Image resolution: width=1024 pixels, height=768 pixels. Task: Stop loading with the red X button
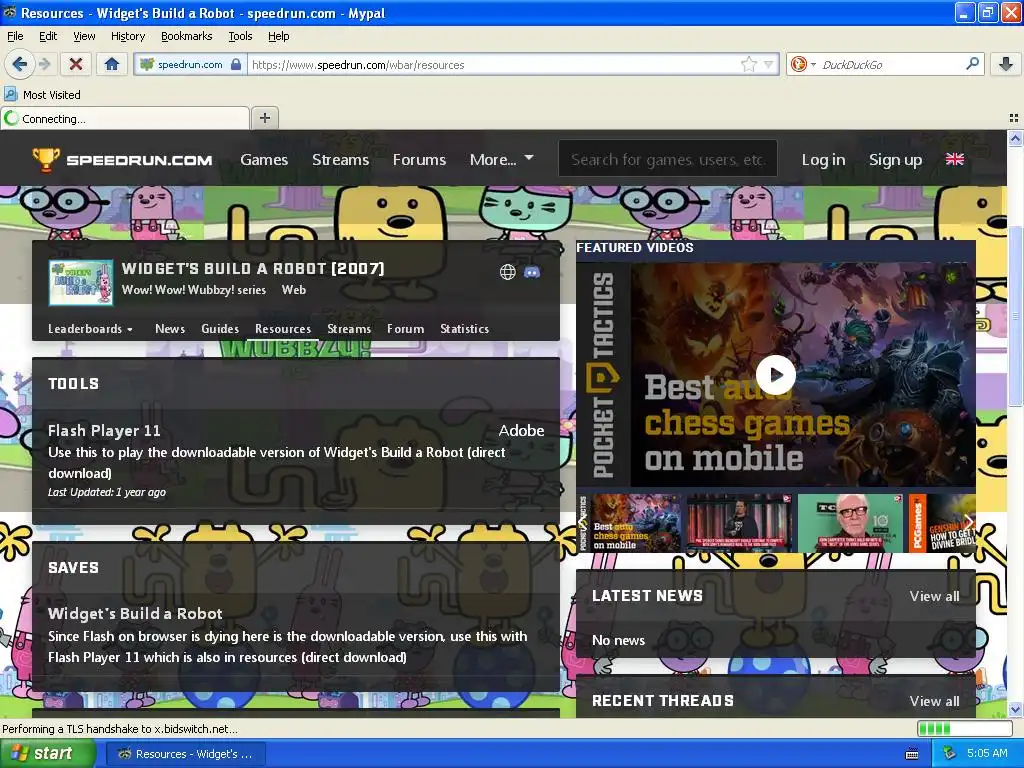point(76,64)
